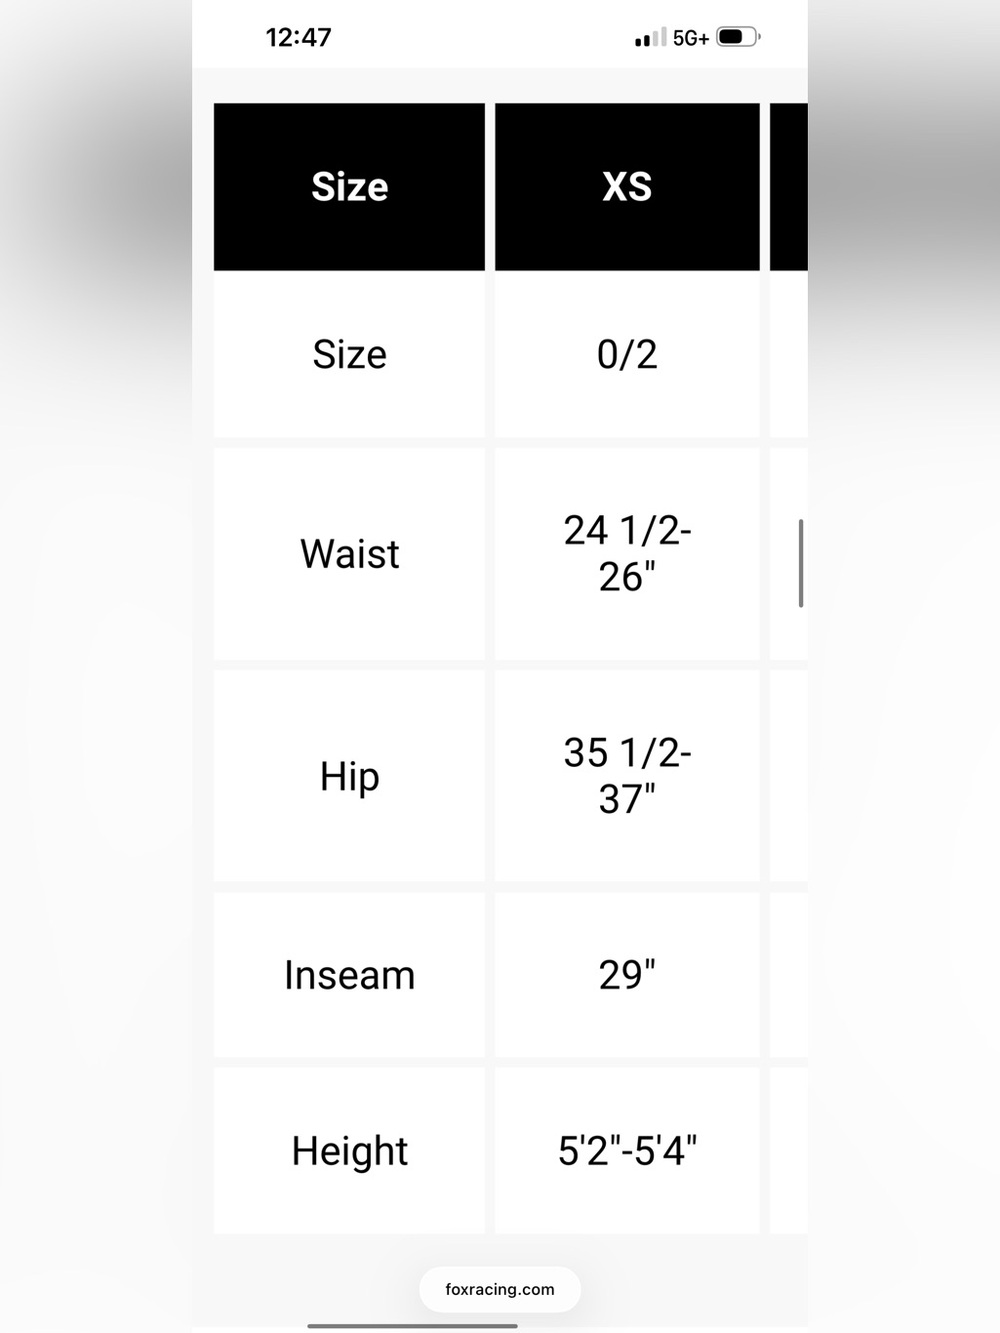Select the 24 1/2-26" waist cell

point(627,554)
